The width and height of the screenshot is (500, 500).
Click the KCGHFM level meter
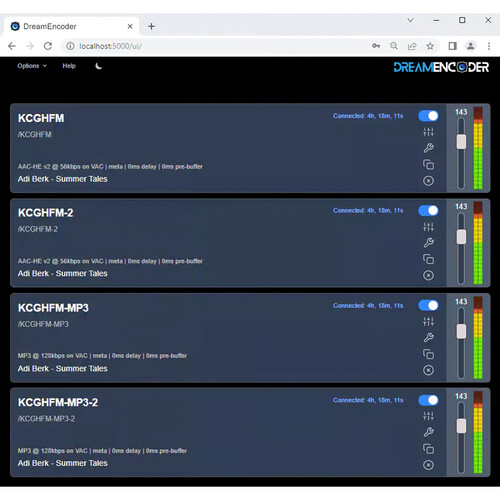pos(478,148)
